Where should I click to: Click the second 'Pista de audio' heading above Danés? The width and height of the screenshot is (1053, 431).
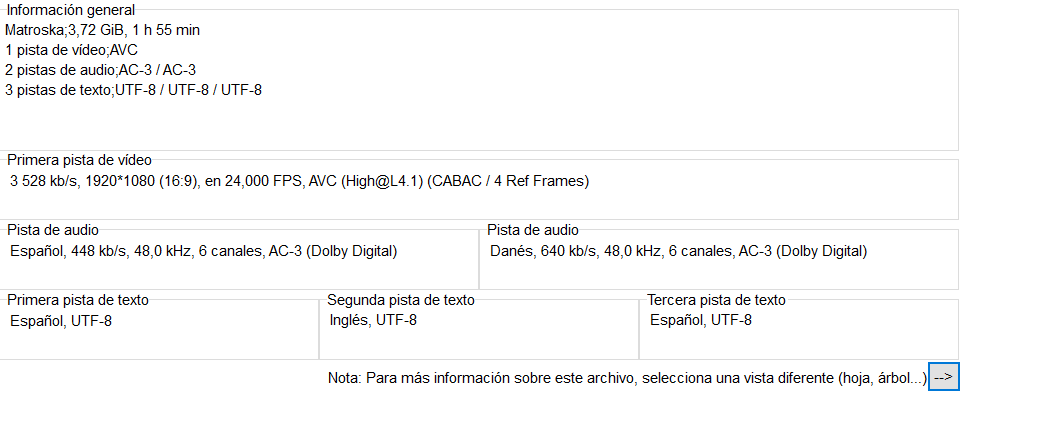pos(533,230)
